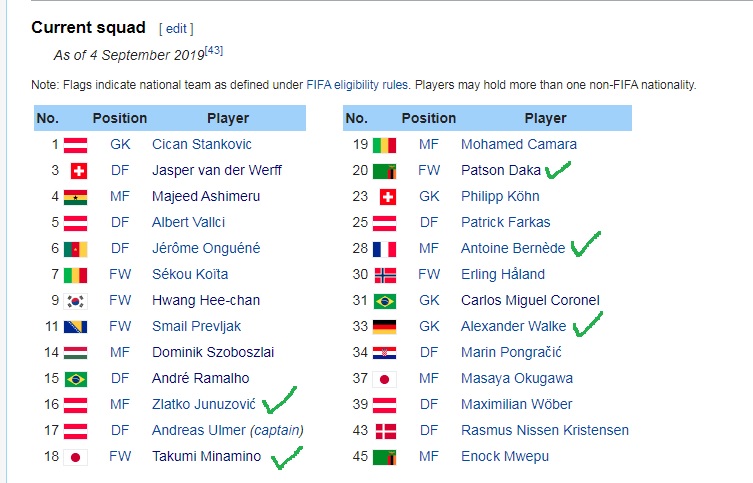This screenshot has height=483, width=753.
Task: Open citation reference 43
Action: tap(214, 50)
